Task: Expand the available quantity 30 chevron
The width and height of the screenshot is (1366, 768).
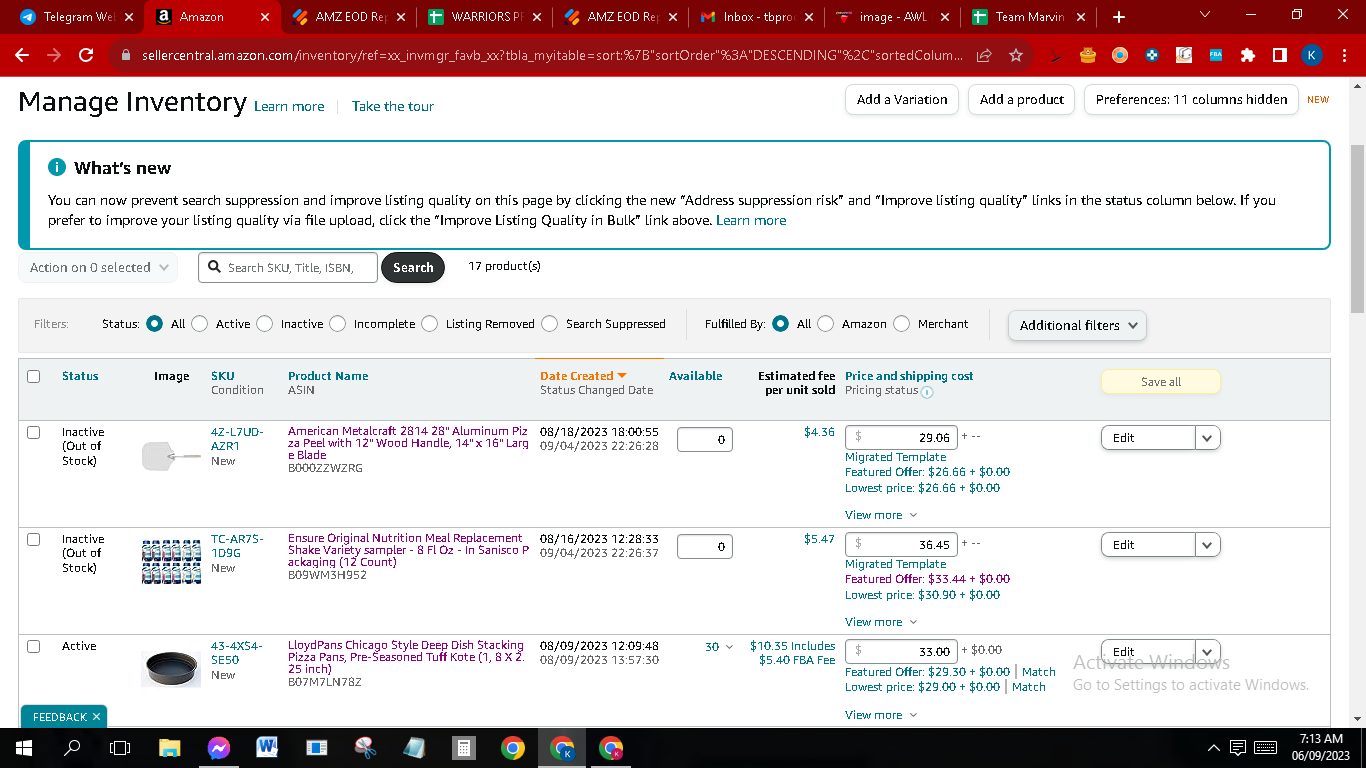Action: tap(729, 647)
